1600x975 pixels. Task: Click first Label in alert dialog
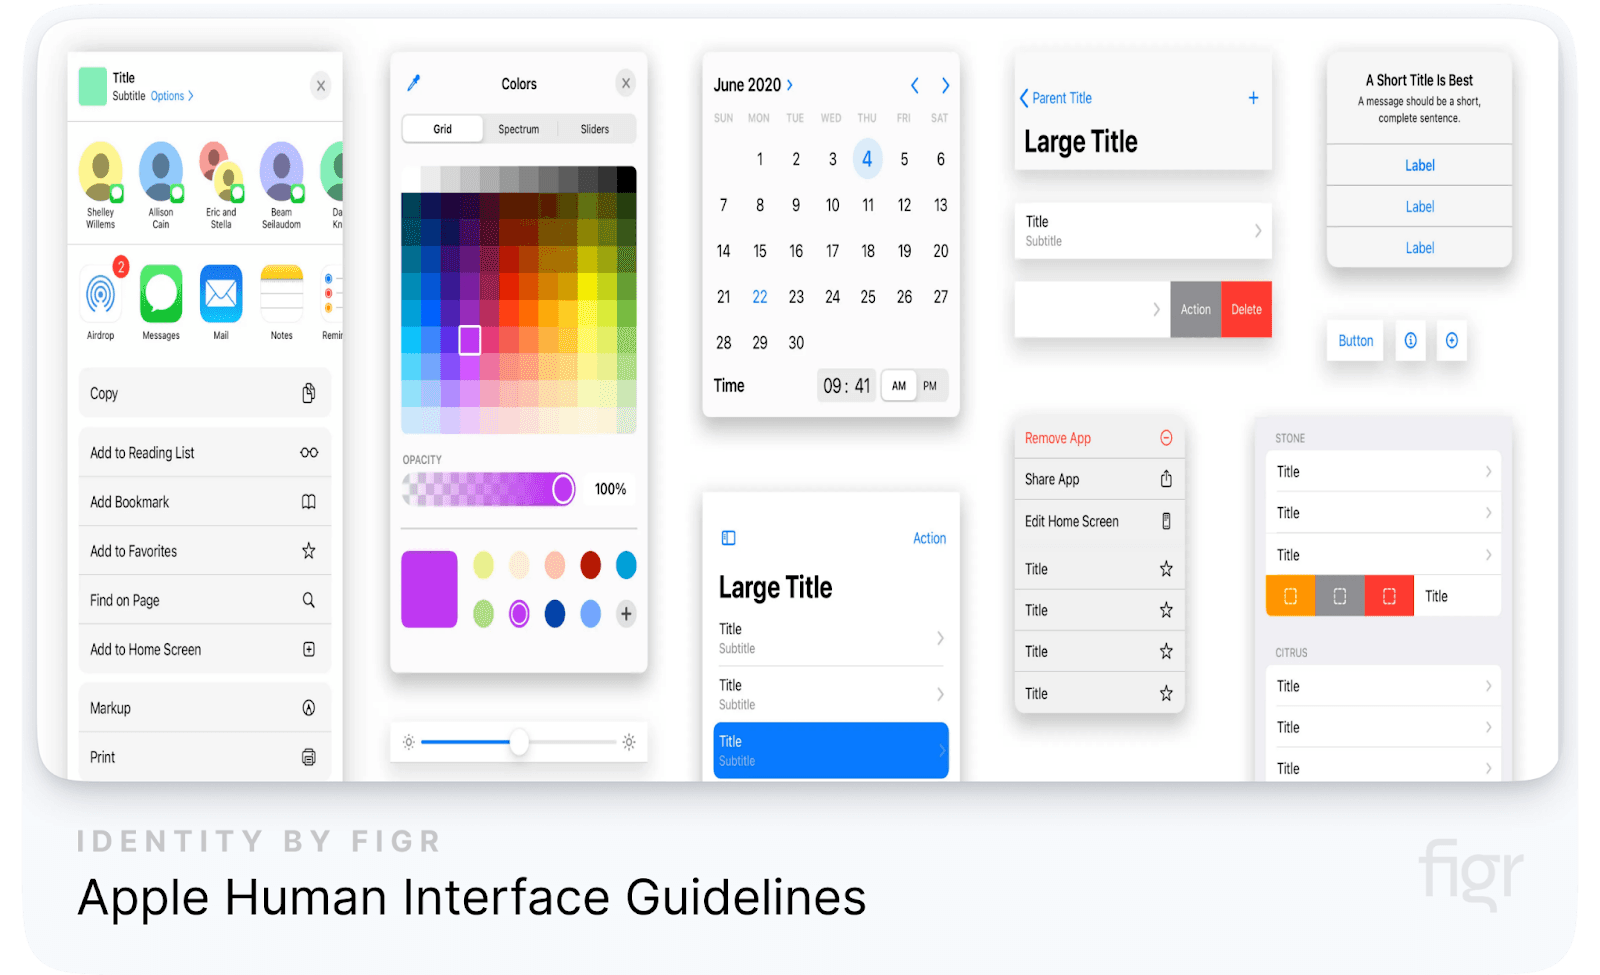pyautogui.click(x=1419, y=166)
